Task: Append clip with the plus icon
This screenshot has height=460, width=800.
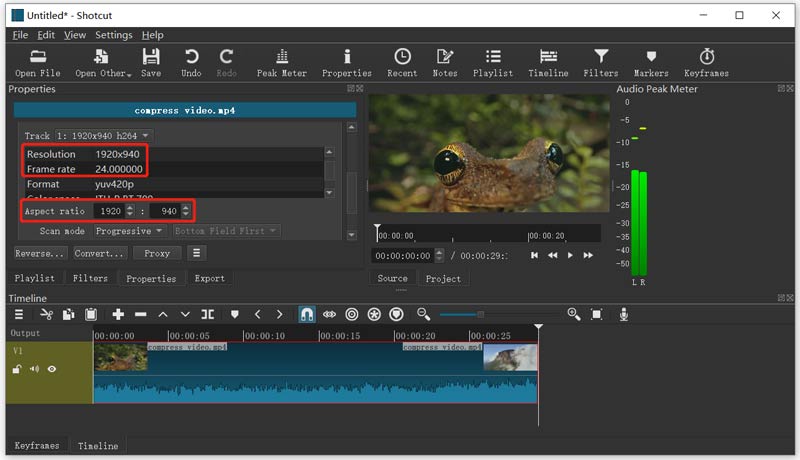Action: coord(118,314)
